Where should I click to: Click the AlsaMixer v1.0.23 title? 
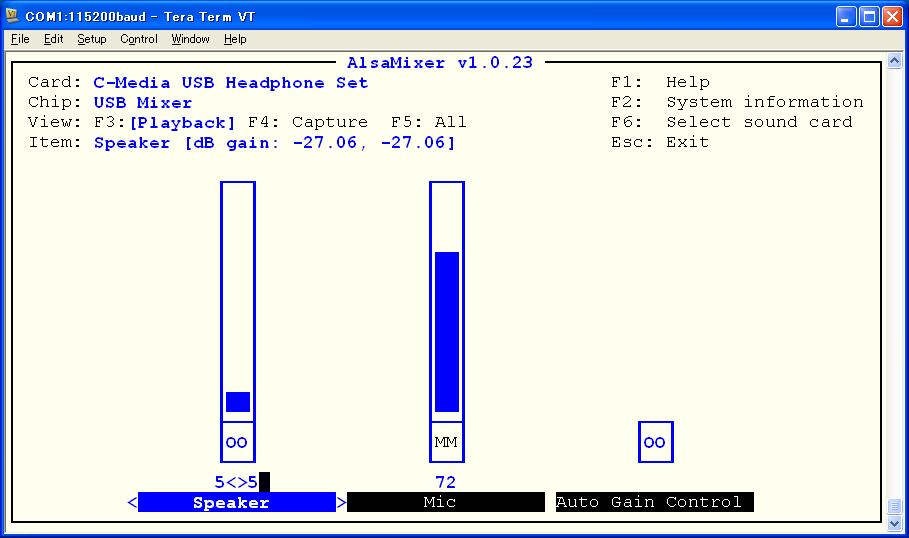click(x=440, y=63)
